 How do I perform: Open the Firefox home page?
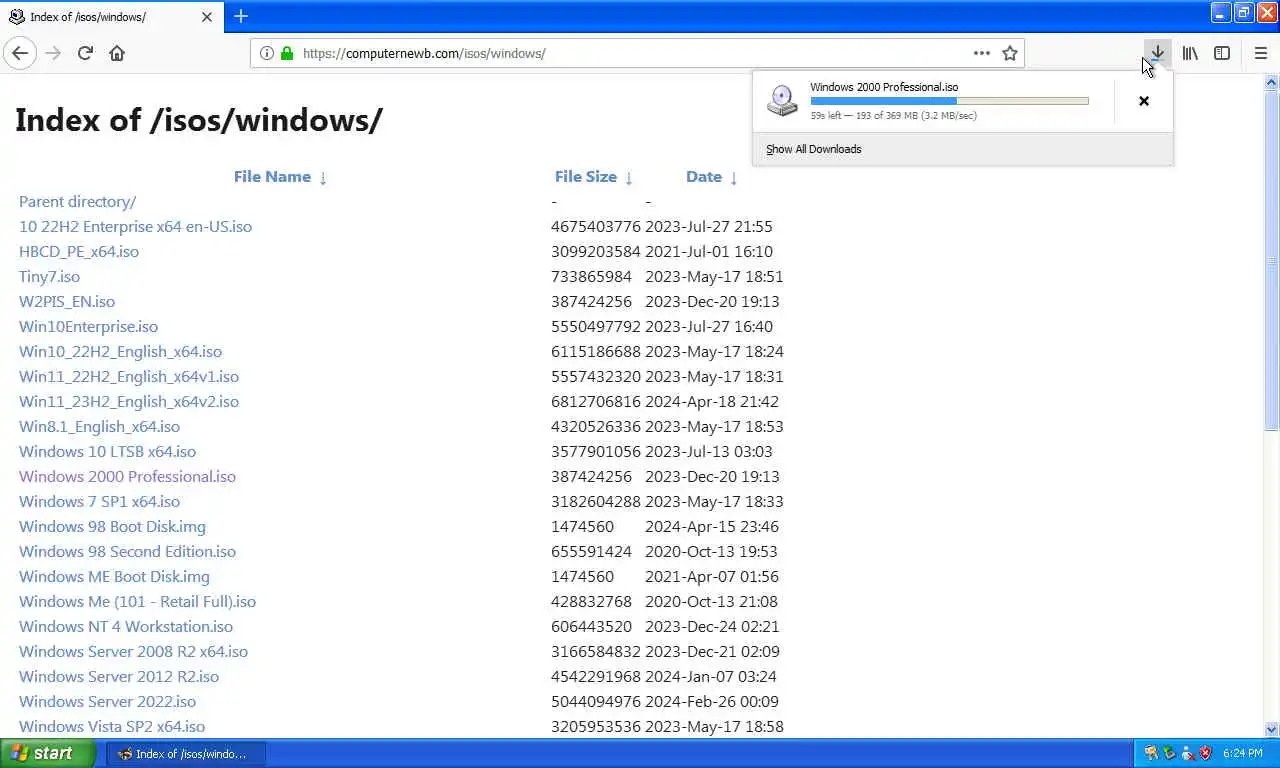coord(117,53)
